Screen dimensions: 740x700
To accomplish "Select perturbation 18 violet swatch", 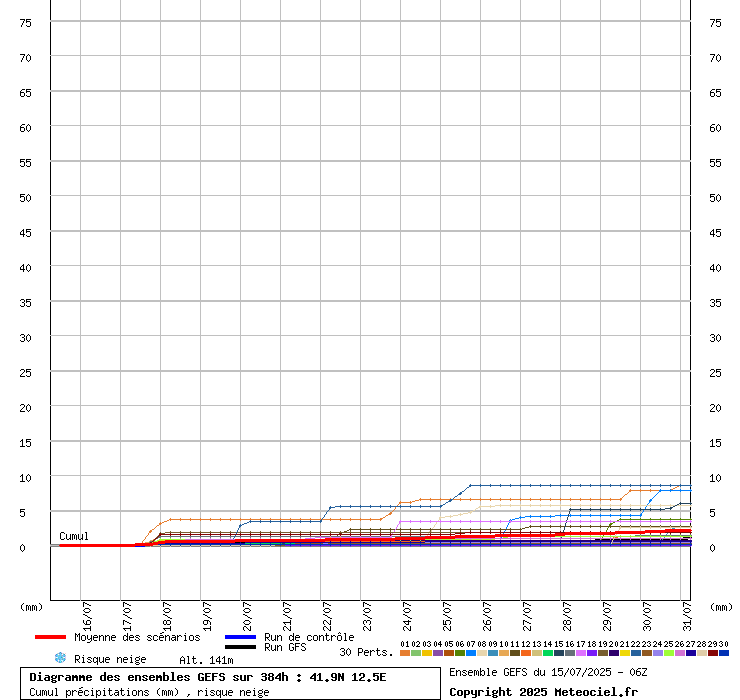I will point(592,653).
